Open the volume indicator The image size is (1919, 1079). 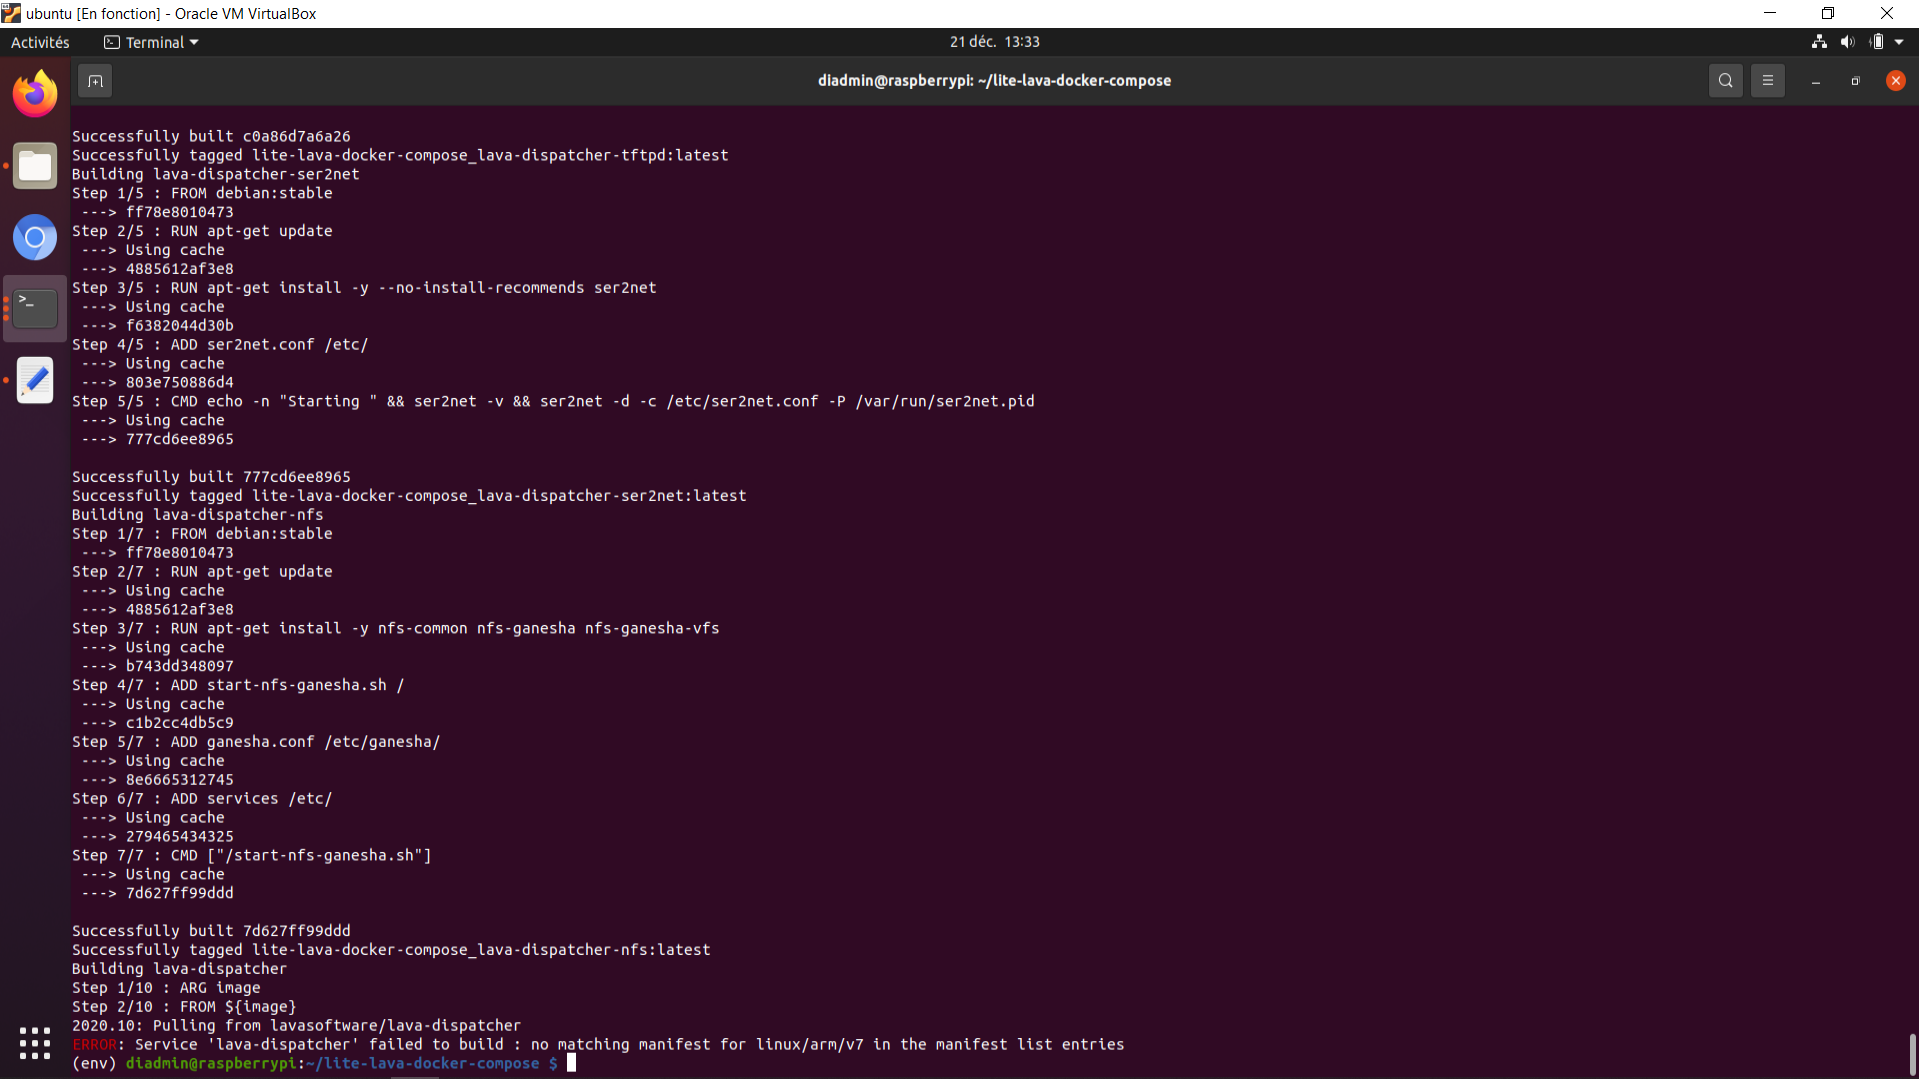1847,42
